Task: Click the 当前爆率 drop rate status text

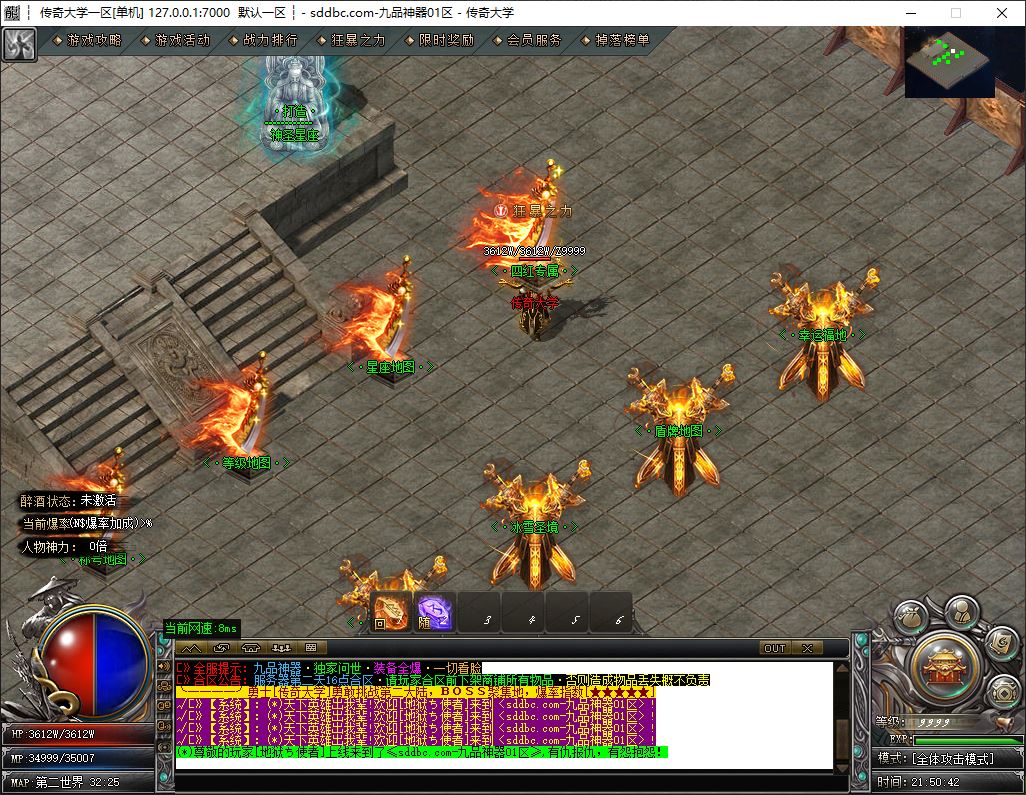Action: pos(87,523)
